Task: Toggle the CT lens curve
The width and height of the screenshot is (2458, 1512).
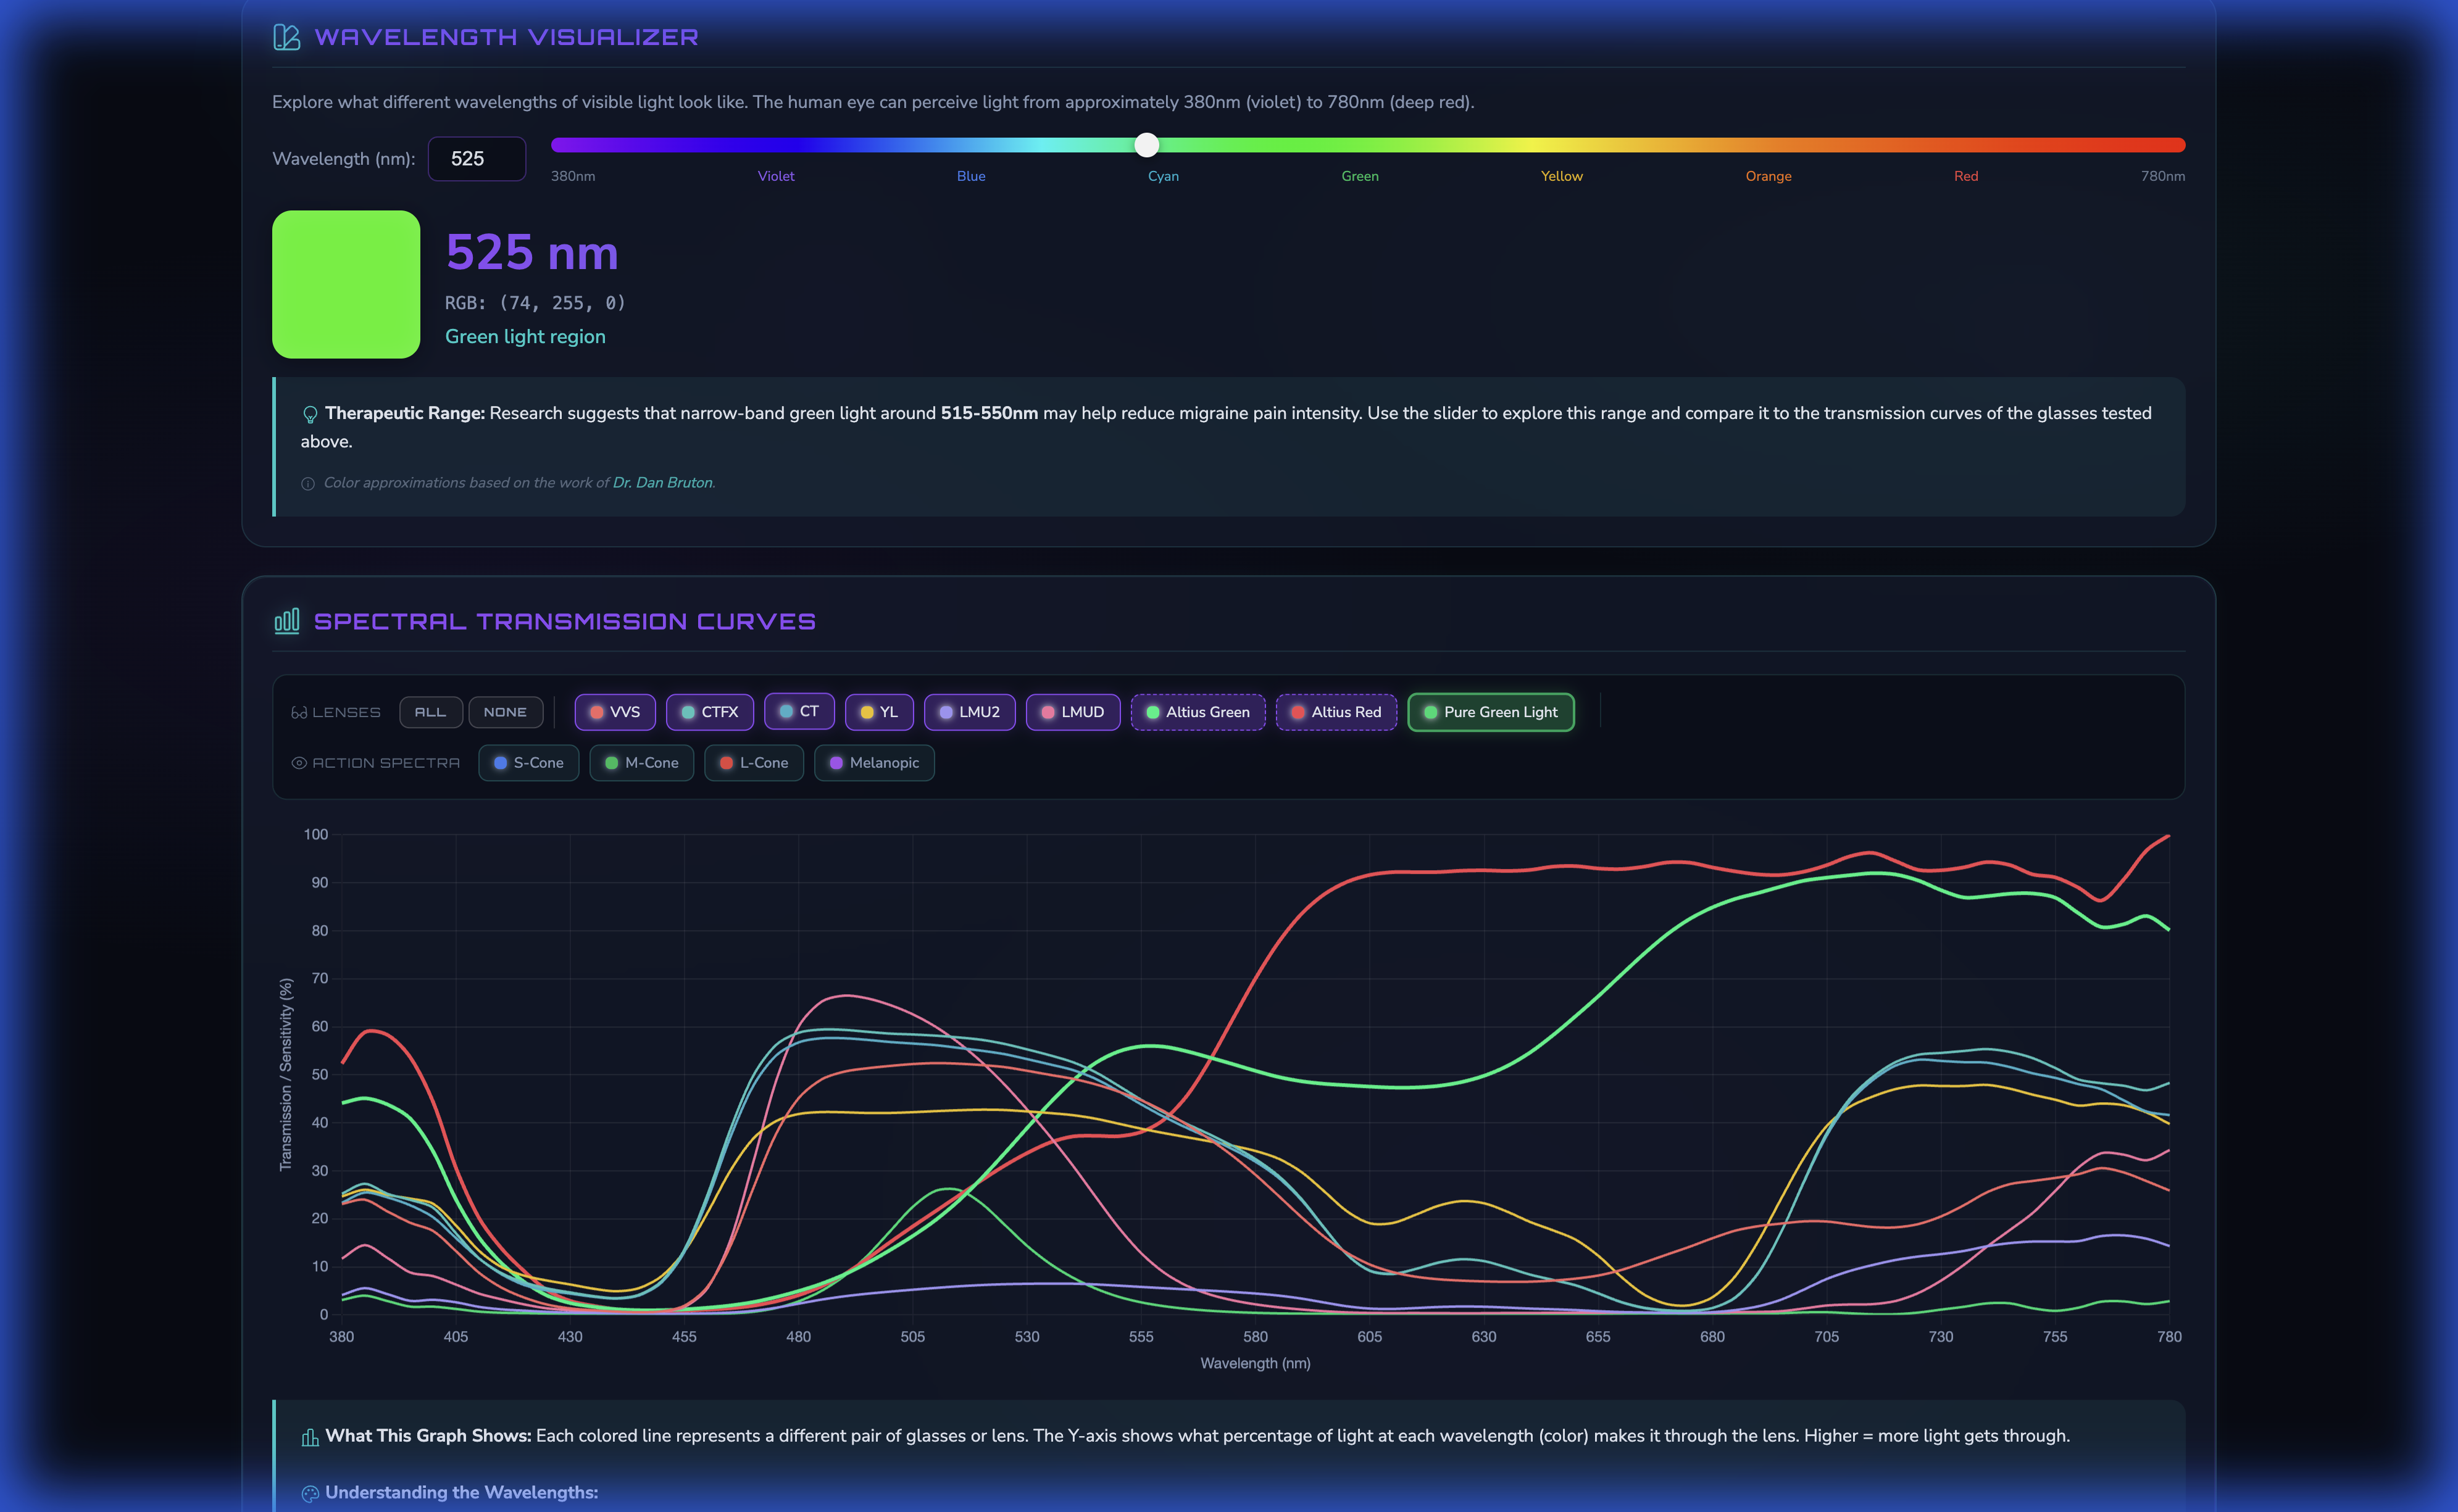Action: [x=799, y=711]
